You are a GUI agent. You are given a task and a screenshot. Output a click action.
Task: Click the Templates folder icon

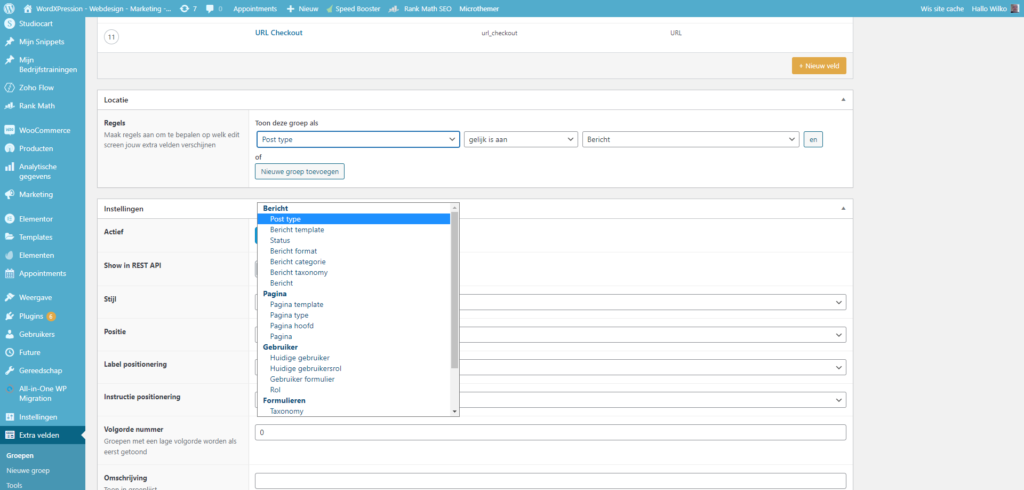9,237
